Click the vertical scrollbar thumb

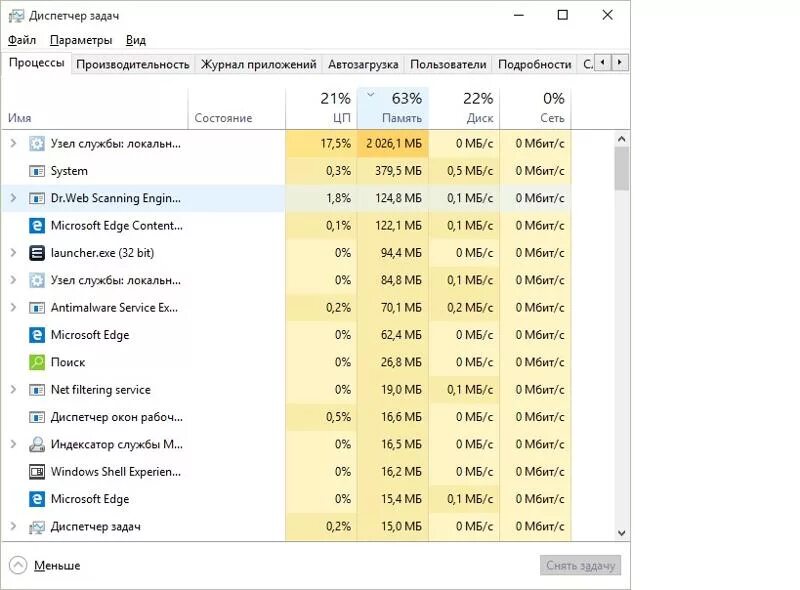click(621, 168)
